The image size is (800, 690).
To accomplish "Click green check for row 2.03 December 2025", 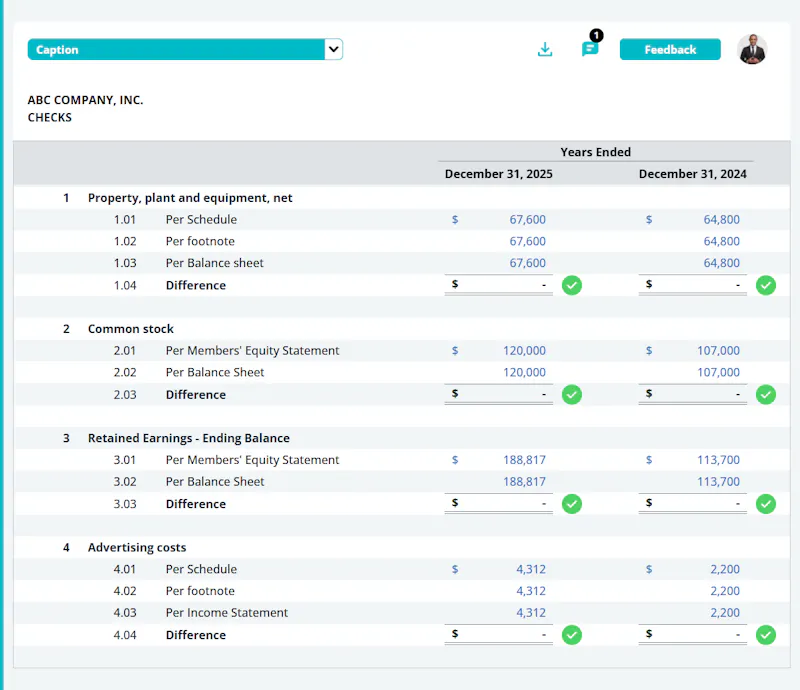I will coord(572,395).
